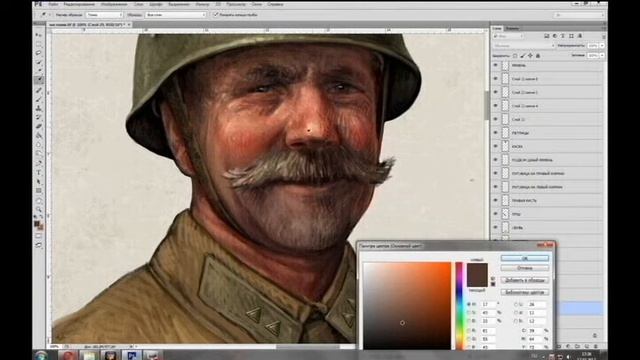Select the Brush tool
640x360 pixels.
click(39, 99)
